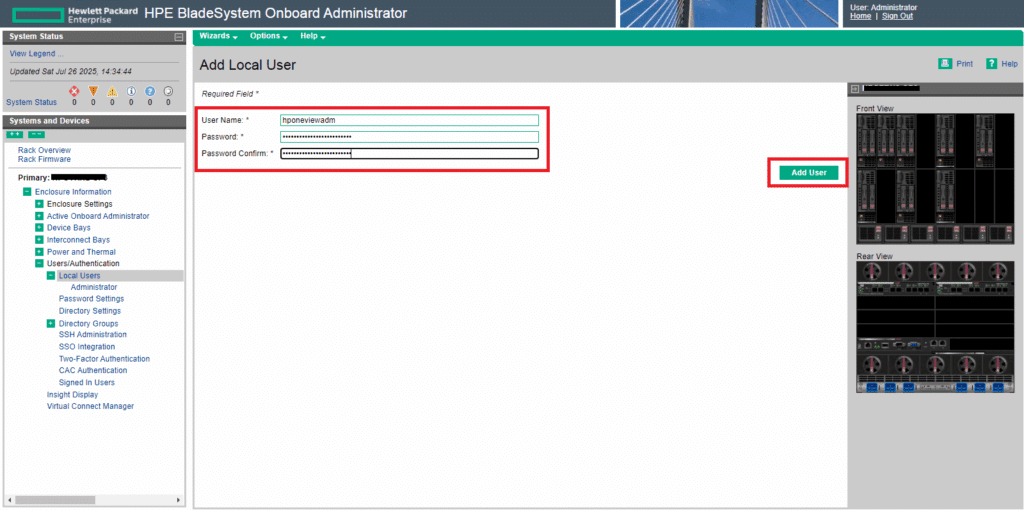The height and width of the screenshot is (510, 1024).
Task: Click the Add User button
Action: [809, 173]
